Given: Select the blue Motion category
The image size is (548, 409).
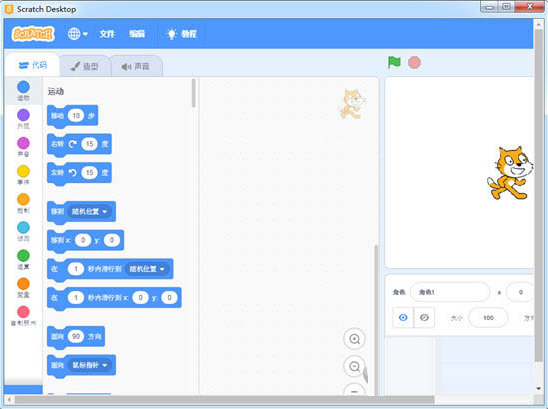Looking at the screenshot, I should click(x=23, y=91).
